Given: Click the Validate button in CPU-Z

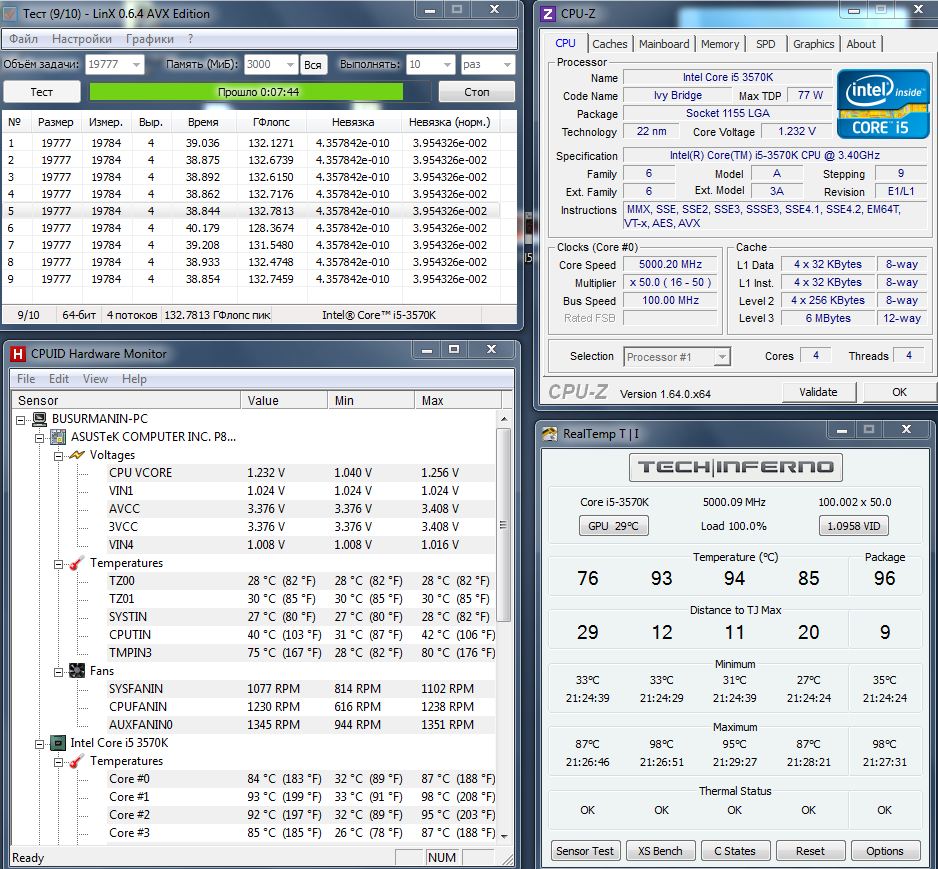Looking at the screenshot, I should (x=818, y=392).
